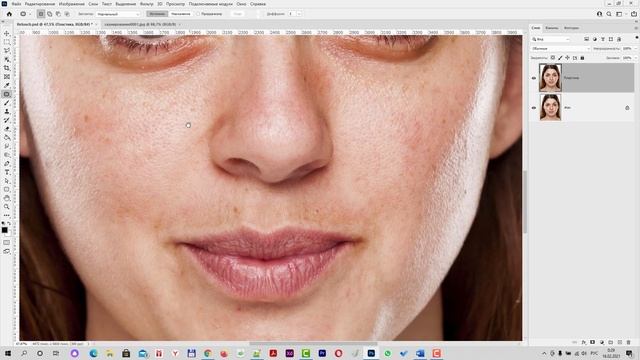Open the Layers panel flyout menu
640x360 pixels.
tap(636, 28)
